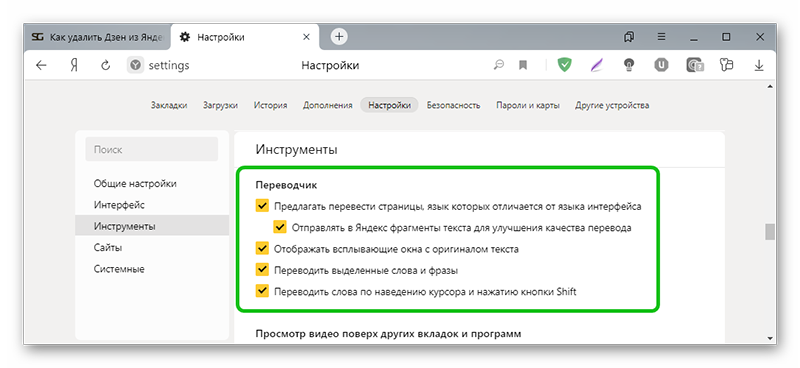This screenshot has width=800, height=368.
Task: Switch to the Как удалить Дзен tab
Action: [97, 37]
